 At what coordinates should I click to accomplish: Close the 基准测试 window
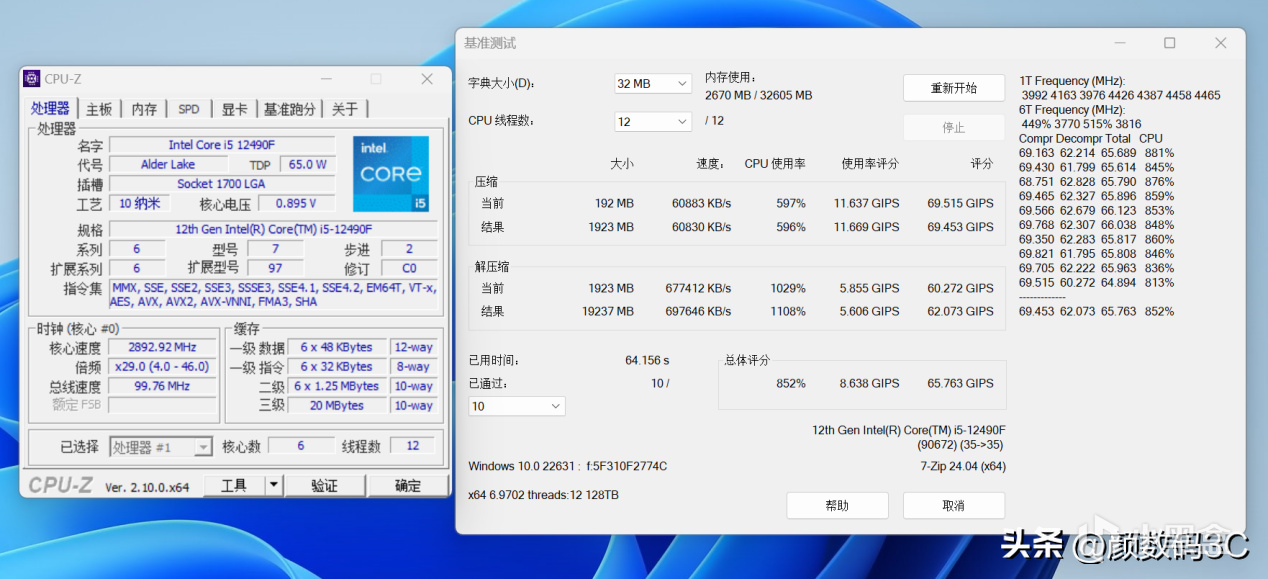point(1220,43)
